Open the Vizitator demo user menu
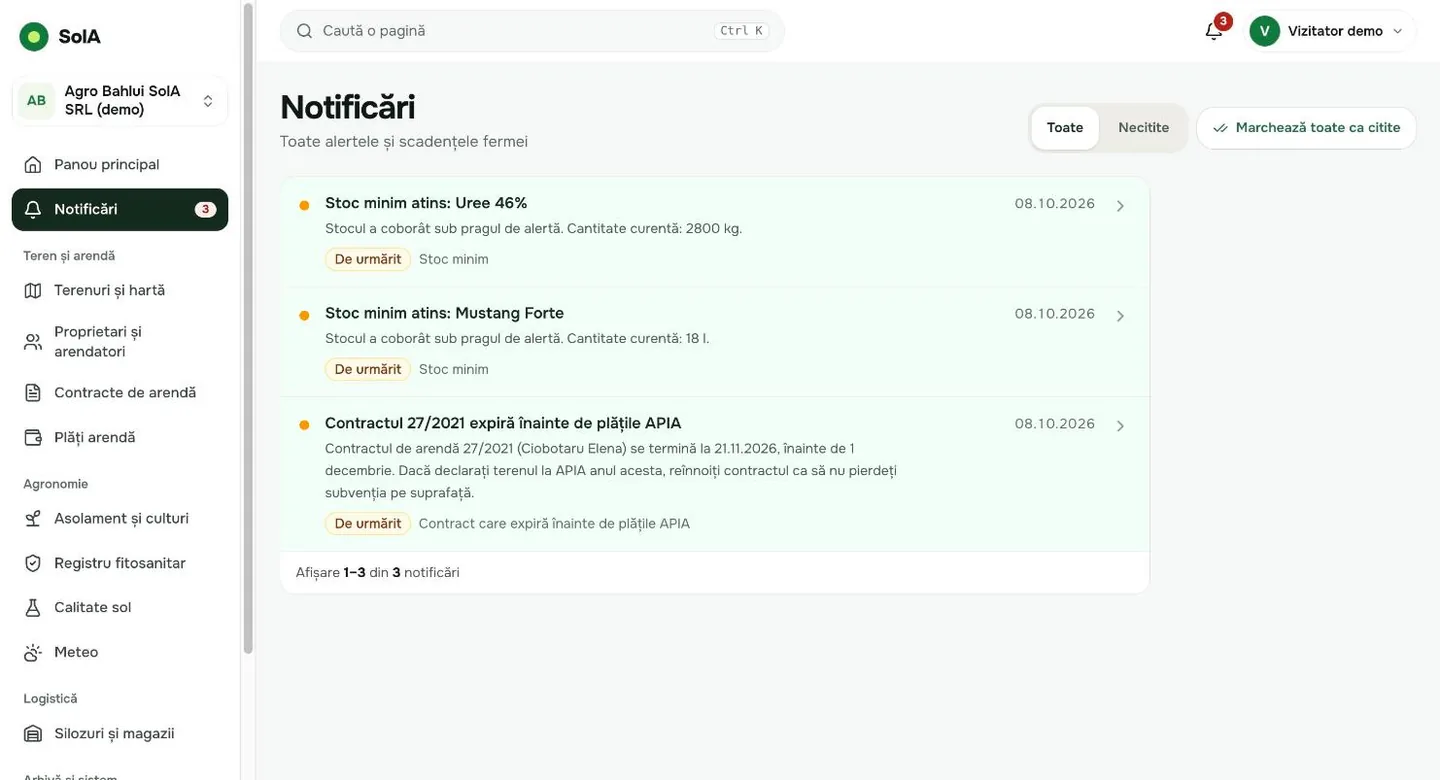This screenshot has height=780, width=1440. coord(1332,31)
